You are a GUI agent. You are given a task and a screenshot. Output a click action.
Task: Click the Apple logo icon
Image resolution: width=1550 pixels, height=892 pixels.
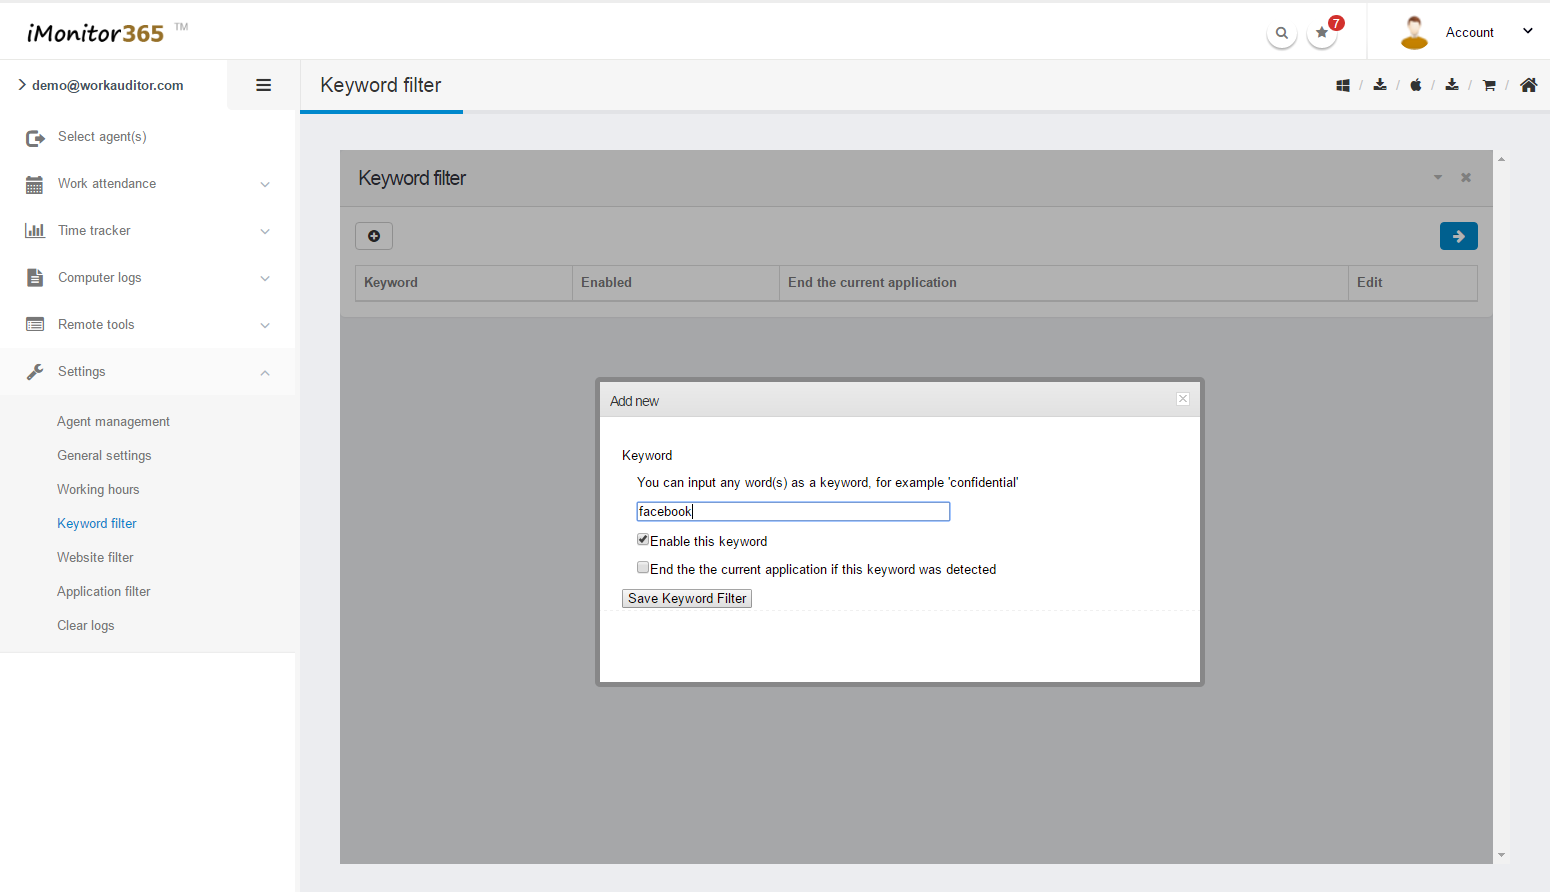[1416, 86]
